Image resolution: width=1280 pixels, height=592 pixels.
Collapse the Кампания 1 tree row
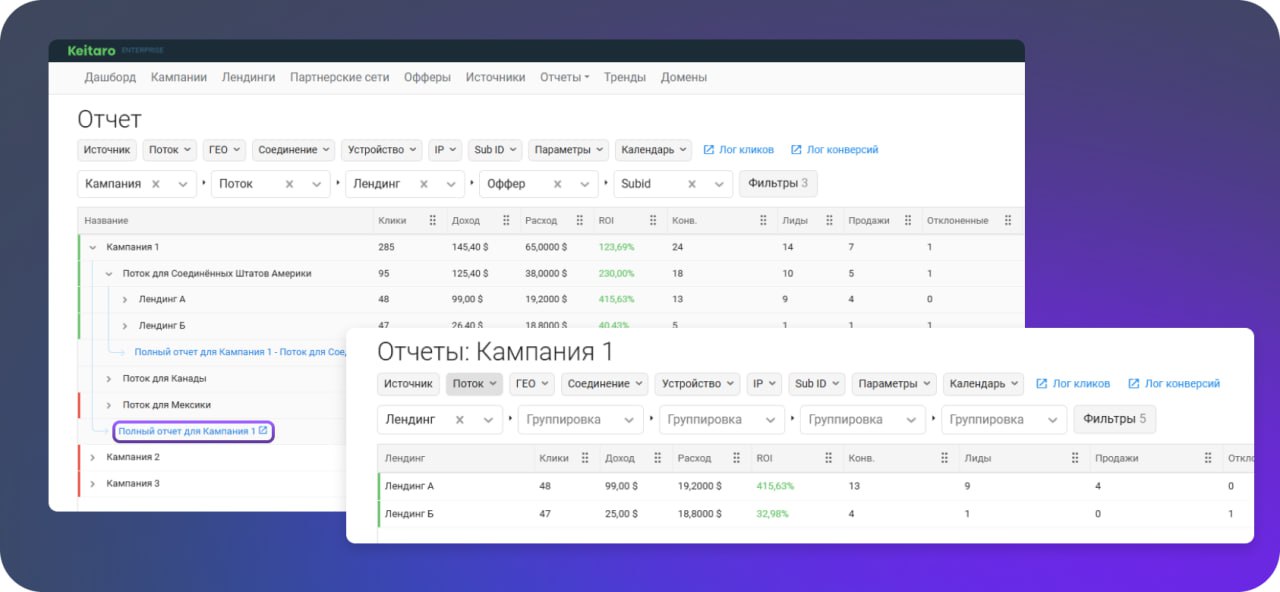(92, 247)
